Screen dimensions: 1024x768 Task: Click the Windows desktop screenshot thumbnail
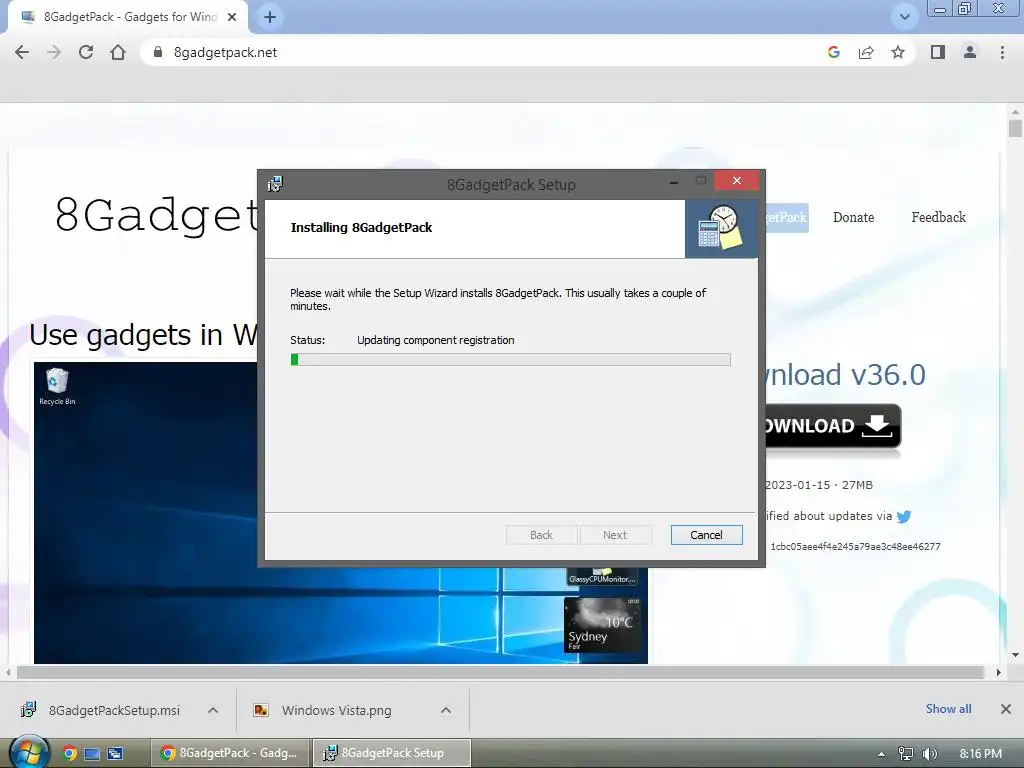(341, 513)
